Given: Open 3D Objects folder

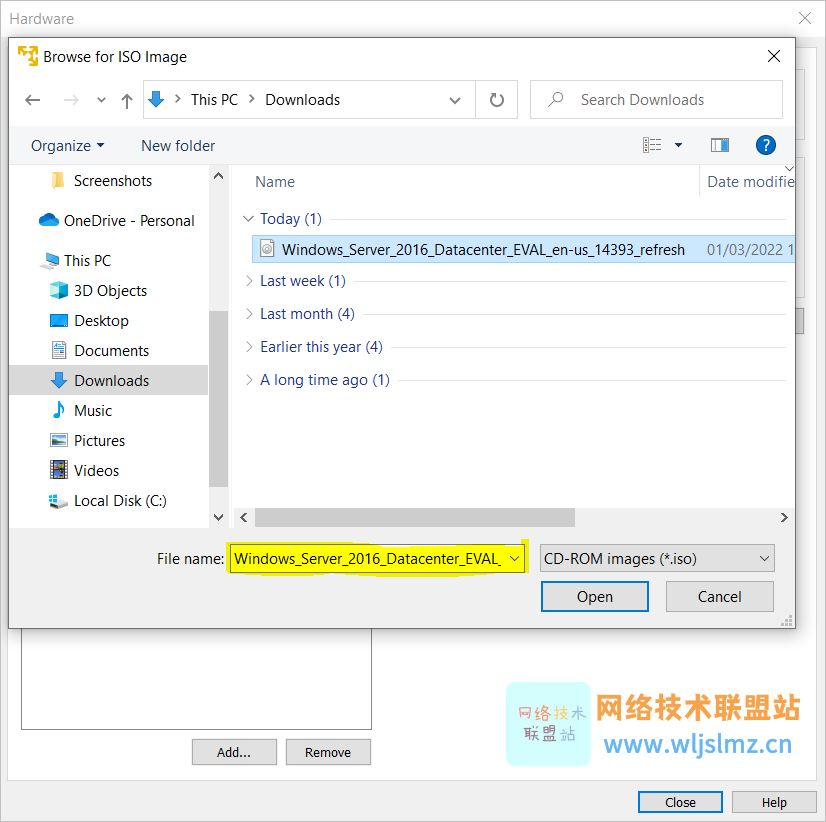Looking at the screenshot, I should pyautogui.click(x=100, y=290).
